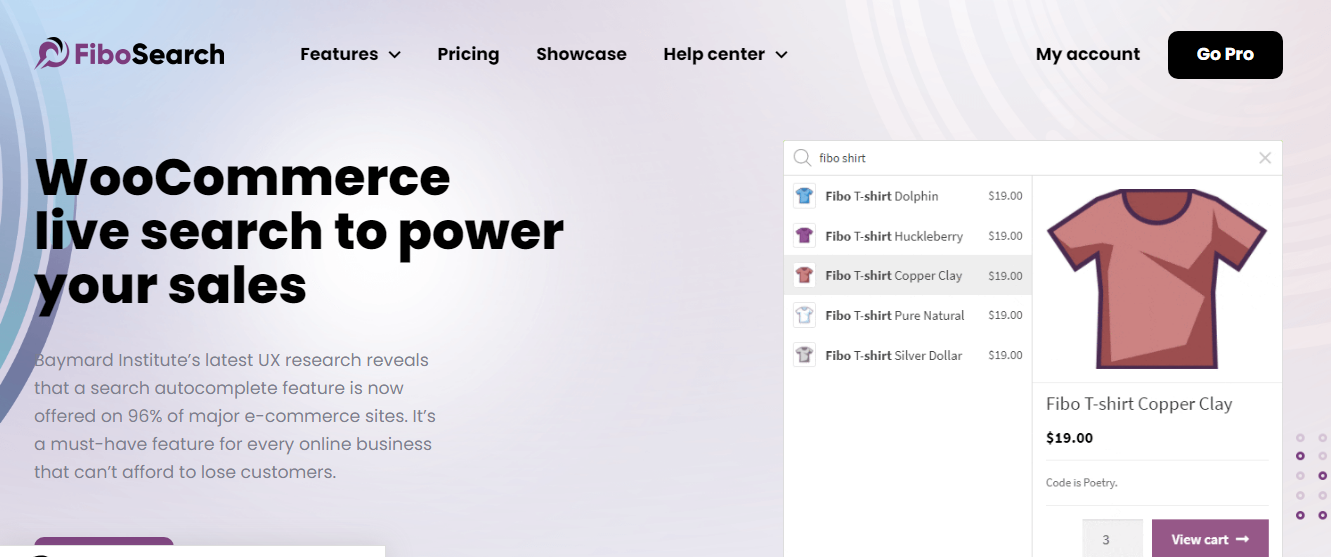Image resolution: width=1331 pixels, height=557 pixels.
Task: Click the Copper Clay T-shirt small thumbnail
Action: click(x=804, y=275)
